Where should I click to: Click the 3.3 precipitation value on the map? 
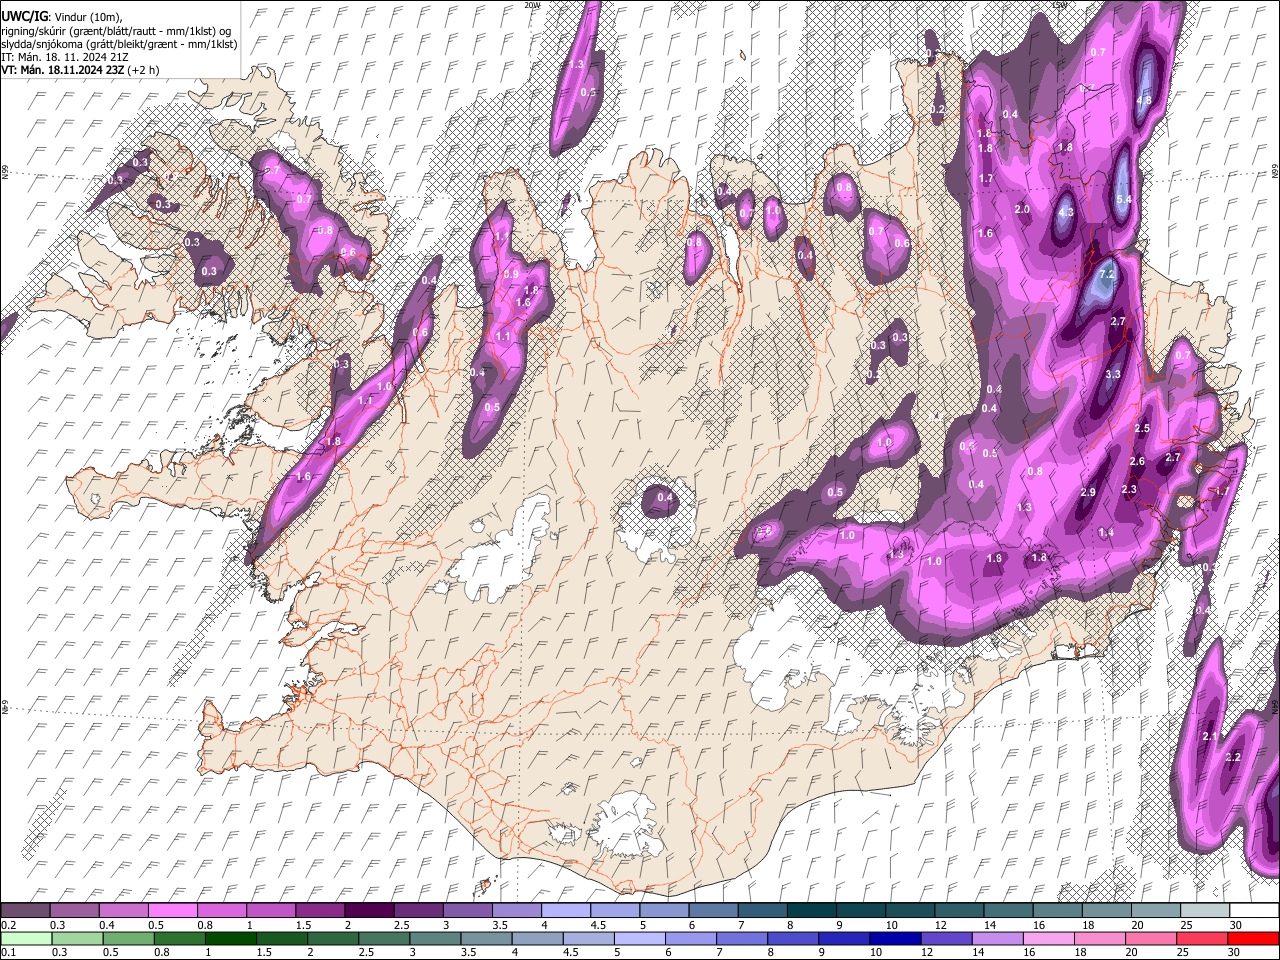tap(1113, 375)
